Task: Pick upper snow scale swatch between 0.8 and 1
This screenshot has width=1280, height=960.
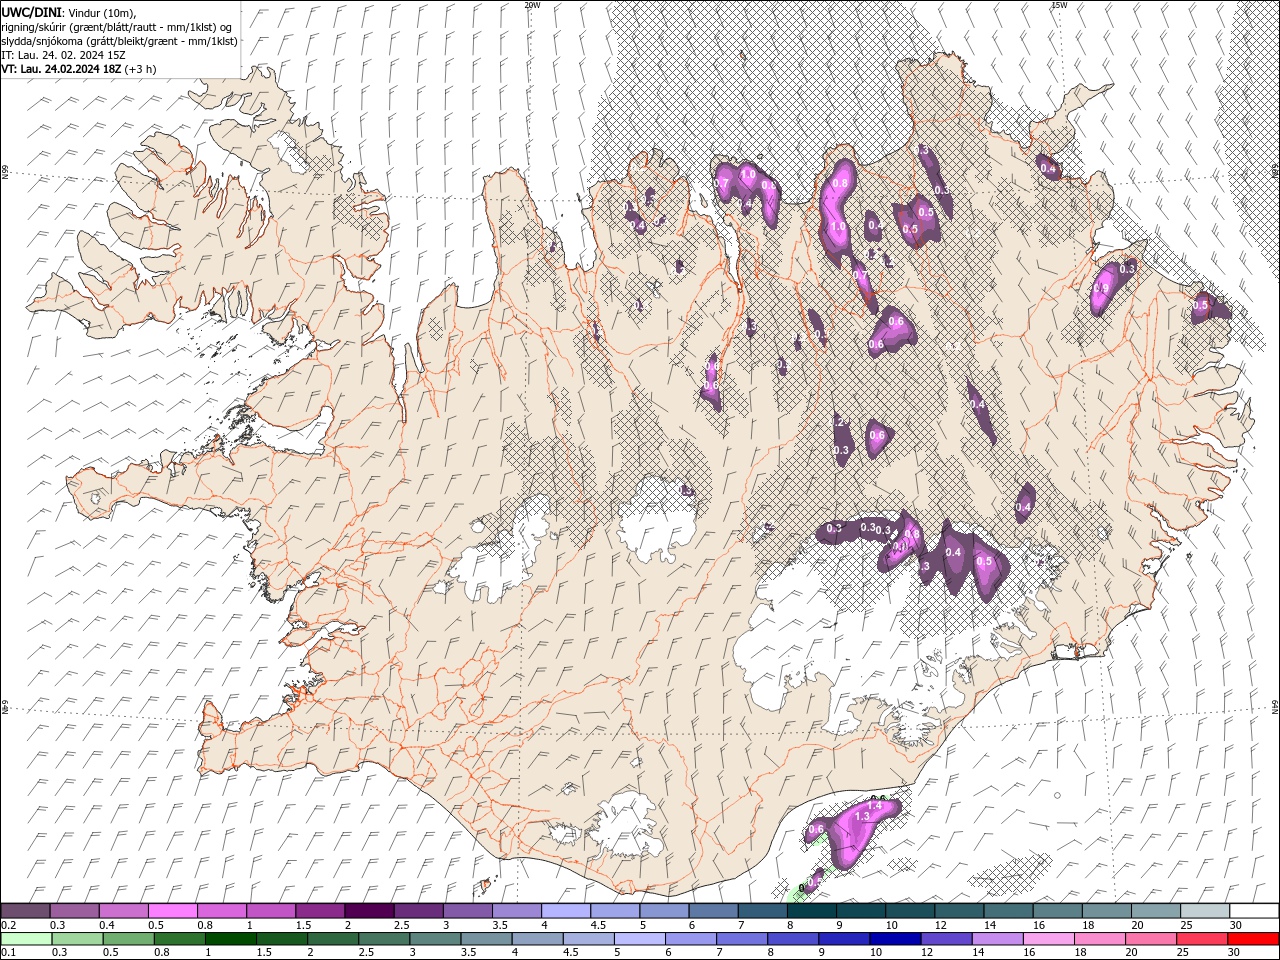Action: click(221, 911)
